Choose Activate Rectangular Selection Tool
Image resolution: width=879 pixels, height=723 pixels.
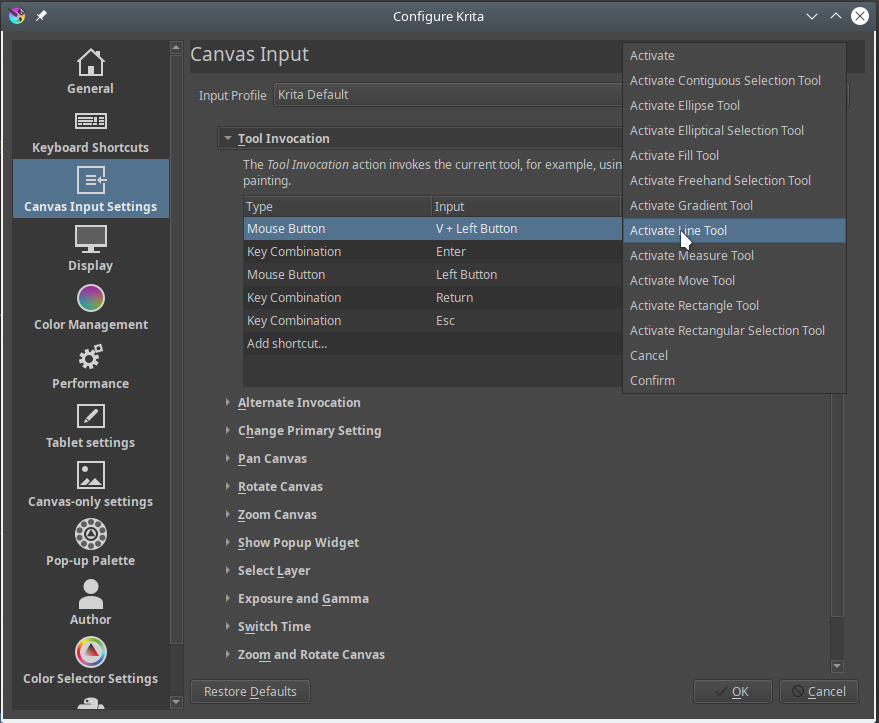tap(734, 331)
